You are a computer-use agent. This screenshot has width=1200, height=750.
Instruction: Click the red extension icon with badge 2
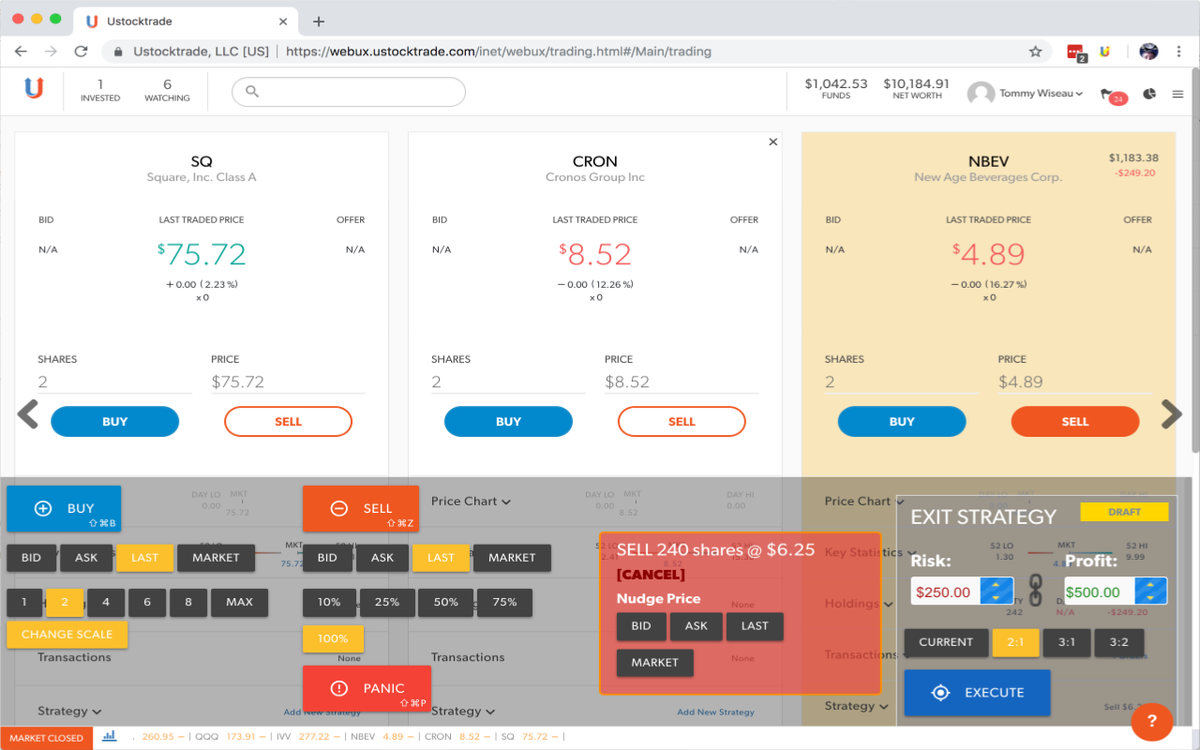coord(1076,52)
